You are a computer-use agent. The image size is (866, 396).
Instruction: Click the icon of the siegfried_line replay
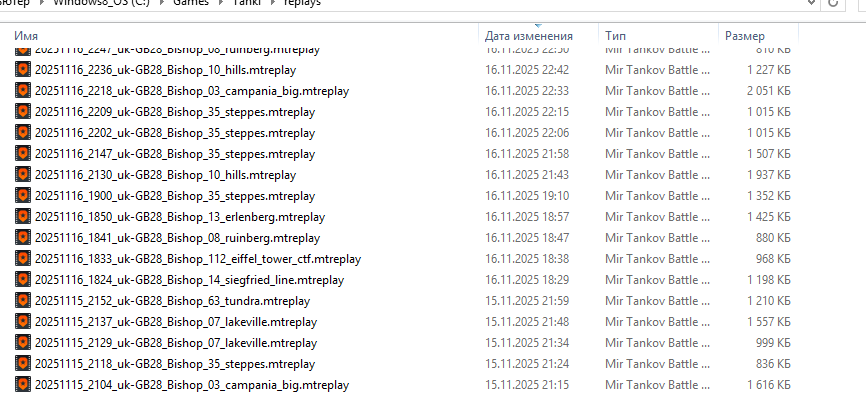(x=23, y=279)
